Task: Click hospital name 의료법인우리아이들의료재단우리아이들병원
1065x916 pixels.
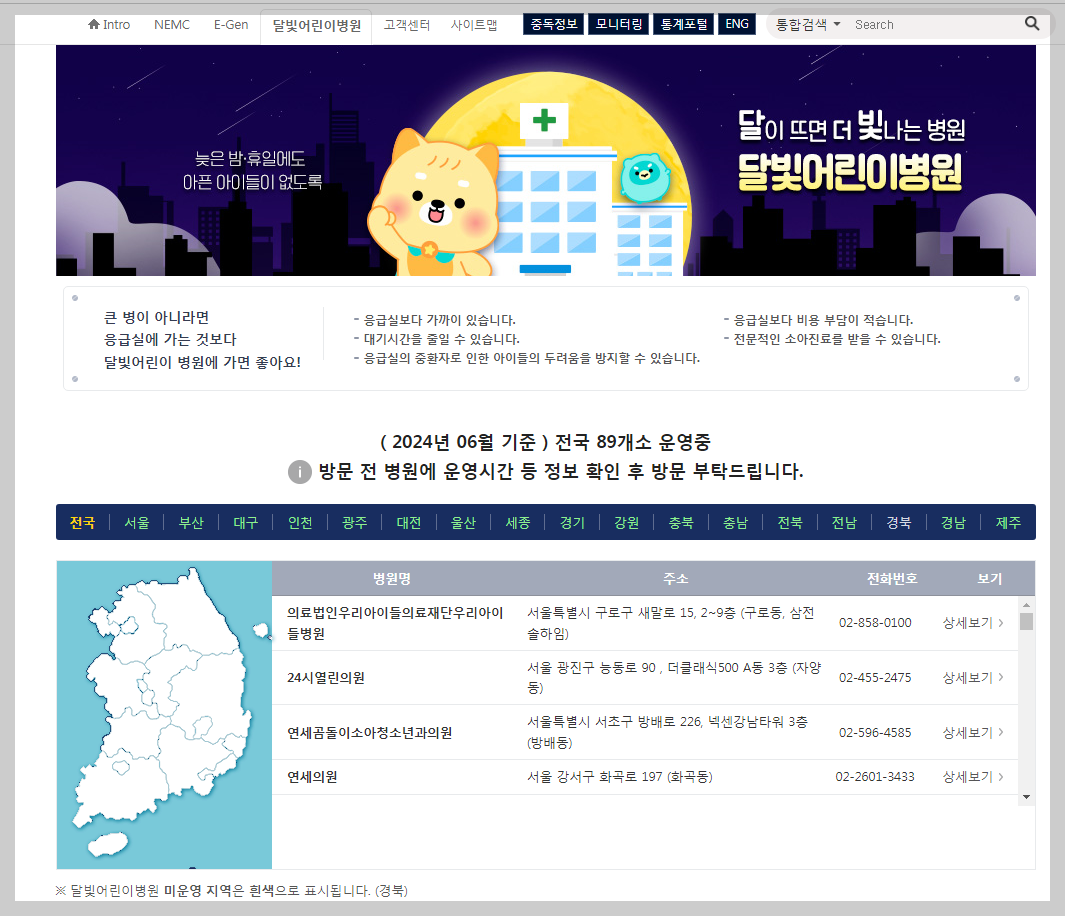Action: pos(395,623)
